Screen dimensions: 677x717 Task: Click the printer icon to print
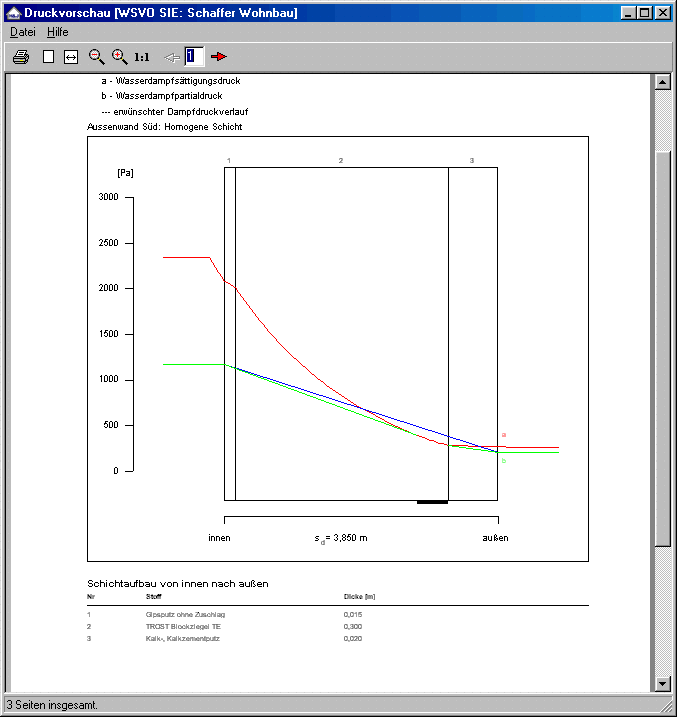pos(20,57)
